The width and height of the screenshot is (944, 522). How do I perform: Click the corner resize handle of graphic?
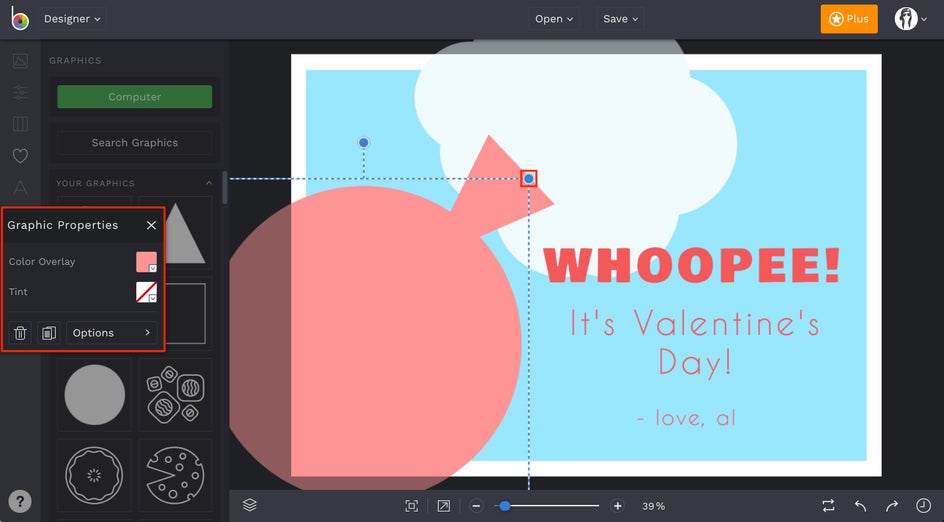coord(529,178)
